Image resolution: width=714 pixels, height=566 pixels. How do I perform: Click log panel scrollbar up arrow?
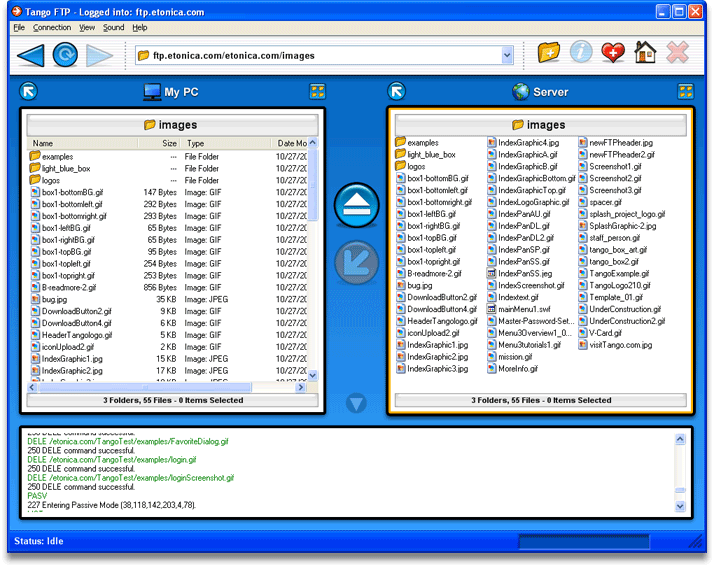click(680, 439)
